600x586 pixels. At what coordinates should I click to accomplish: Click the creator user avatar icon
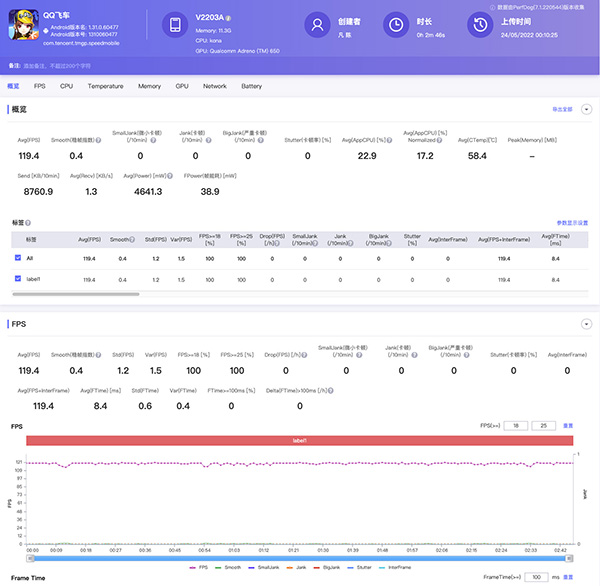[x=317, y=26]
